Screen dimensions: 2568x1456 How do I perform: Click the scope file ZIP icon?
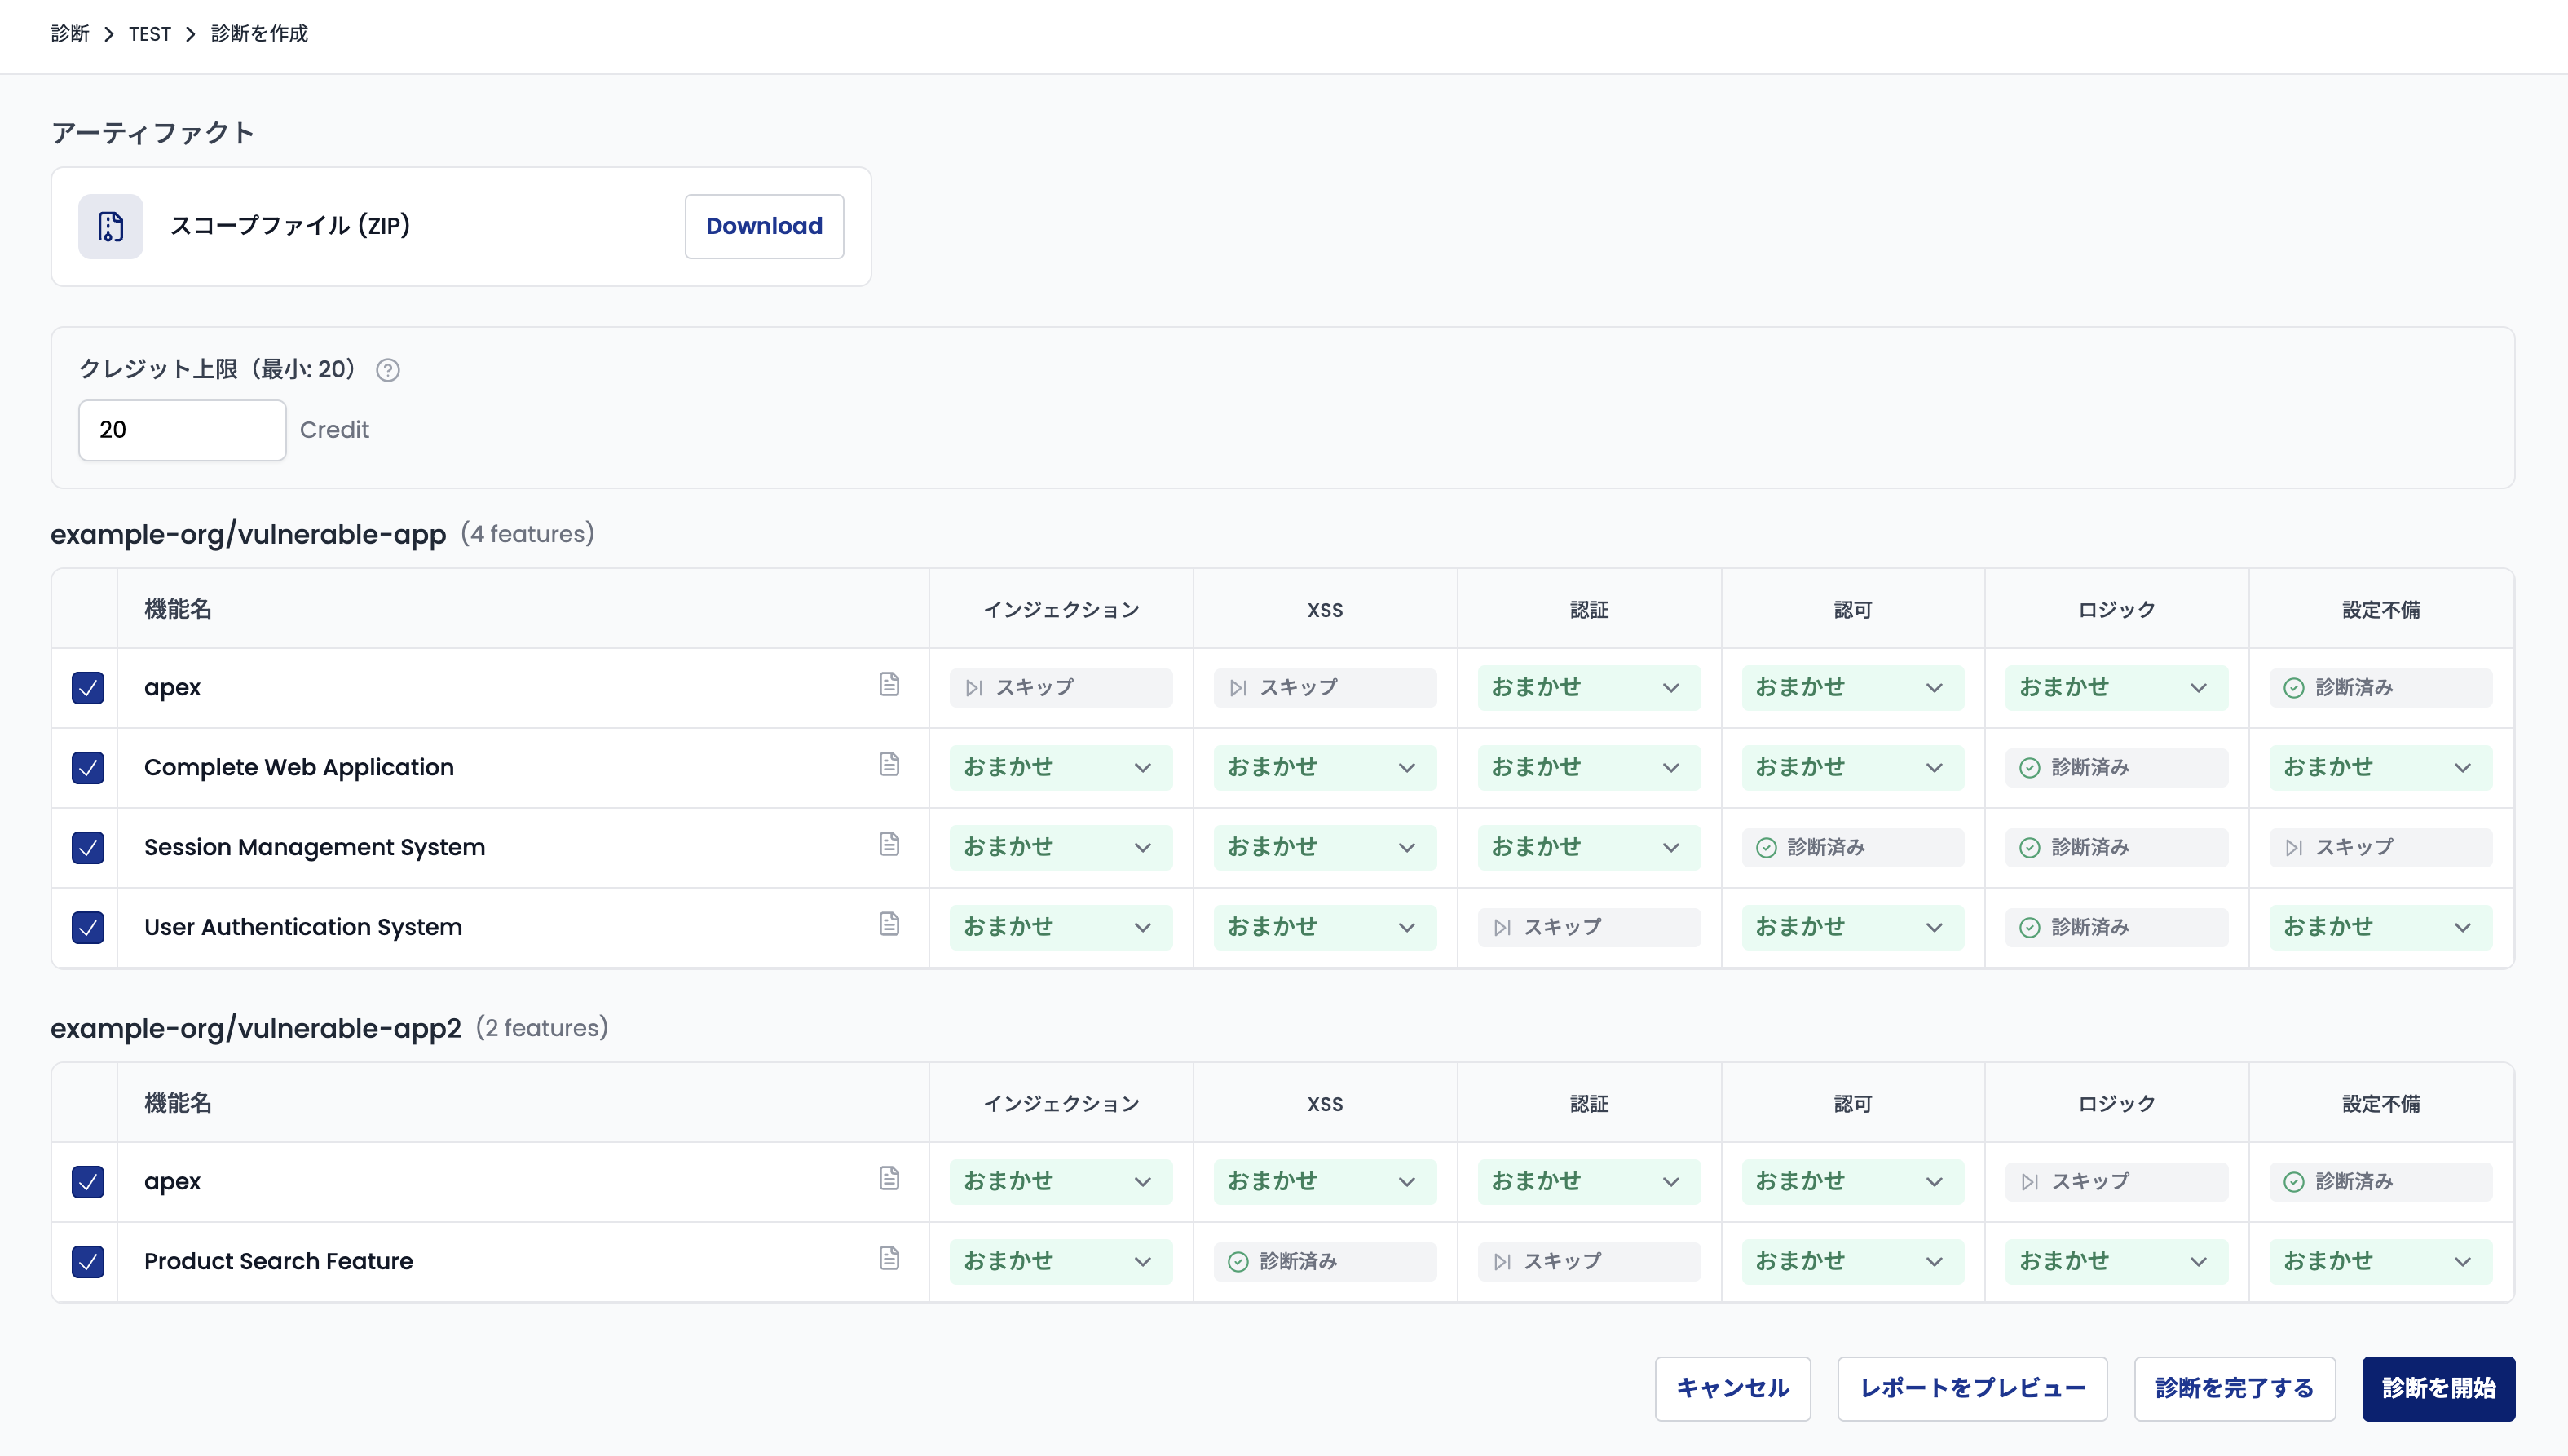pyautogui.click(x=110, y=226)
